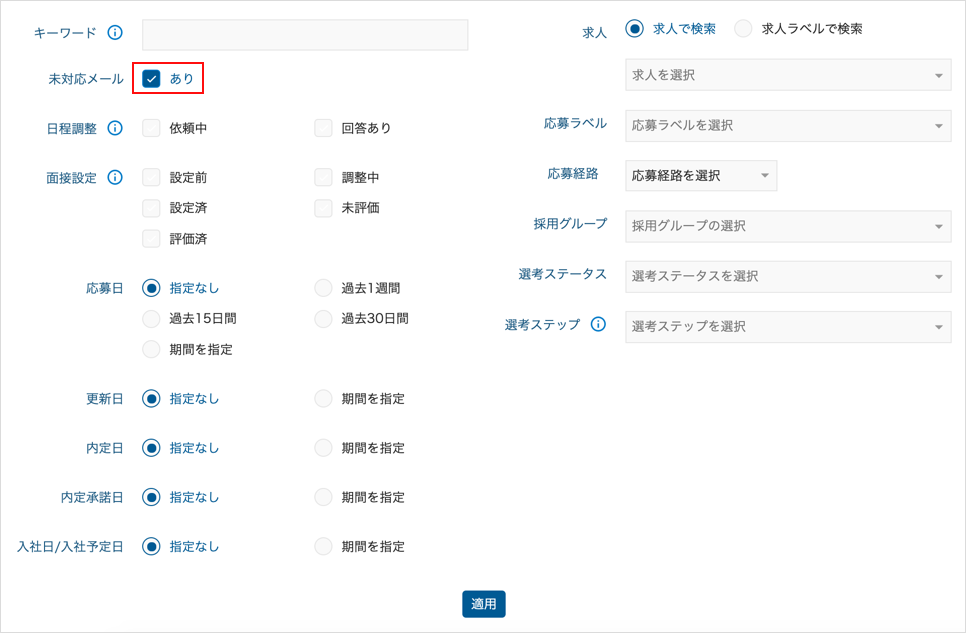Switch to 求人ラベルで検索 radio option
Viewport: 966px width, 633px height.
point(743,28)
